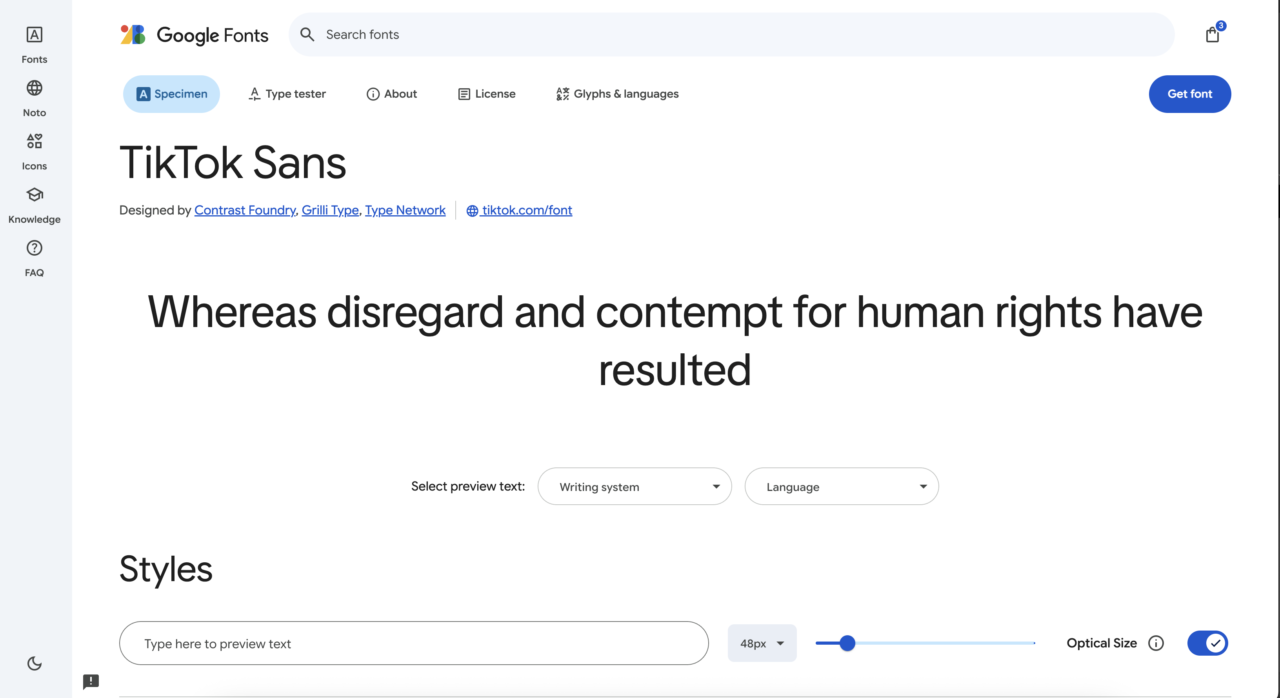Image resolution: width=1280 pixels, height=698 pixels.
Task: Open the Language dropdown
Action: 842,486
